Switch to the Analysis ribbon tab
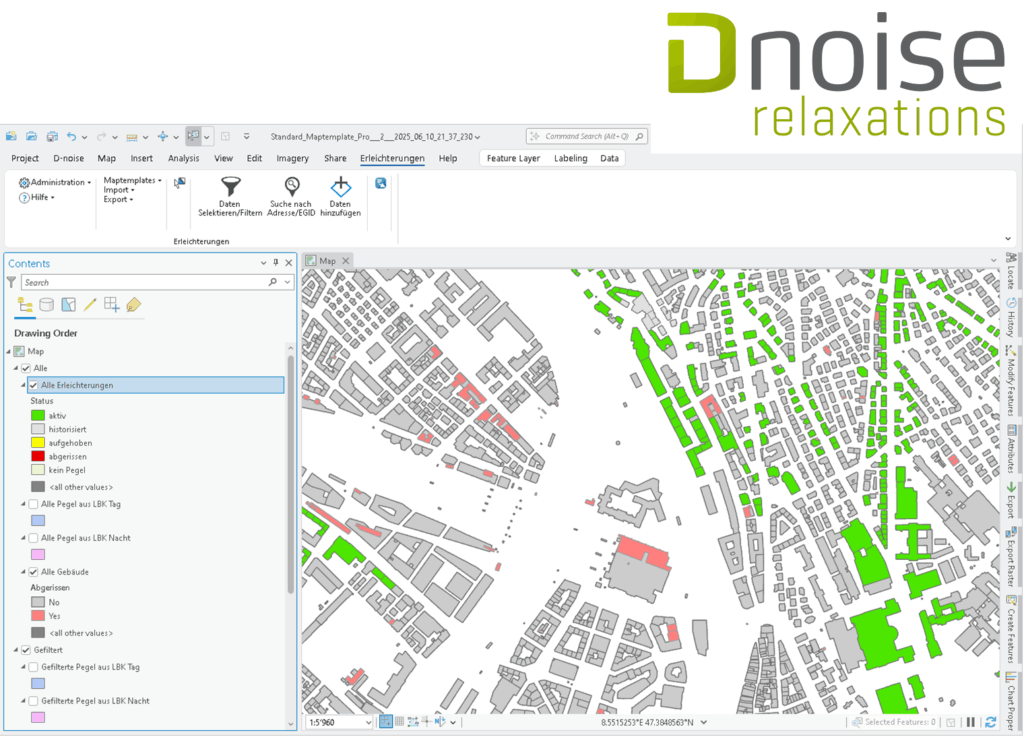The width and height of the screenshot is (1024, 737). click(x=183, y=158)
